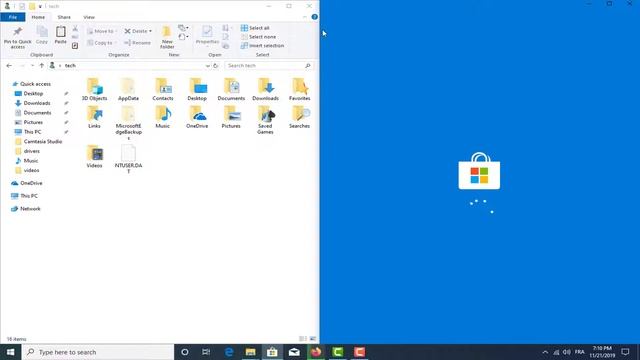Image resolution: width=640 pixels, height=360 pixels.
Task: Select the Saved Games folder
Action: tap(265, 120)
